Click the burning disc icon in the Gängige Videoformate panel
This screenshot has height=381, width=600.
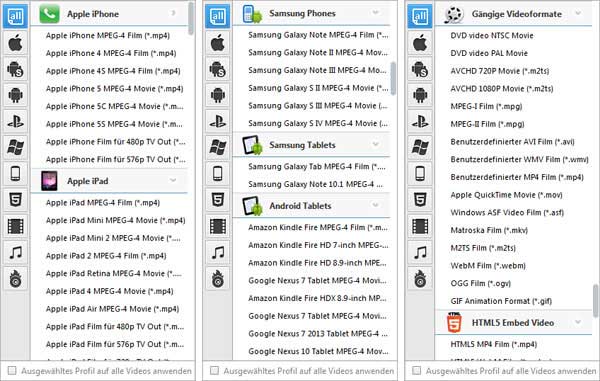[420, 278]
